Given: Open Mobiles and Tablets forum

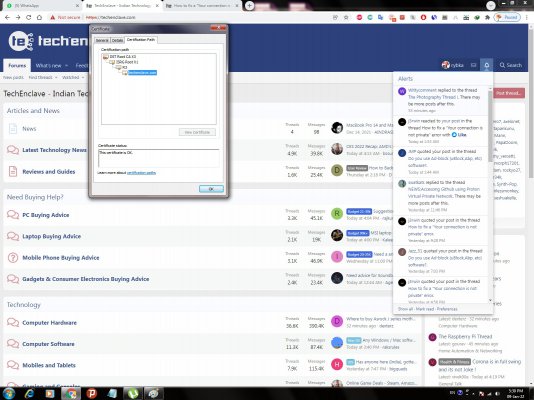Looking at the screenshot, I should coord(49,365).
